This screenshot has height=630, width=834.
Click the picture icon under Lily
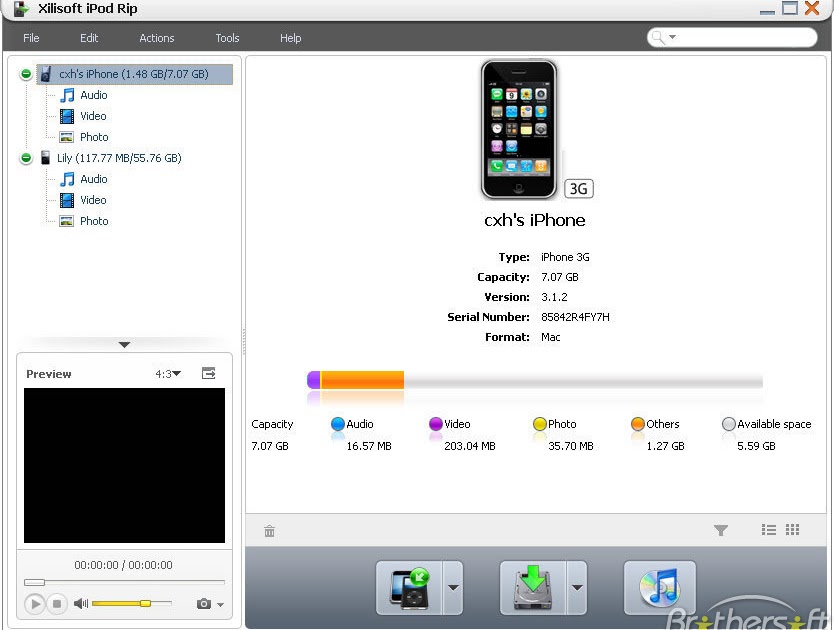66,221
